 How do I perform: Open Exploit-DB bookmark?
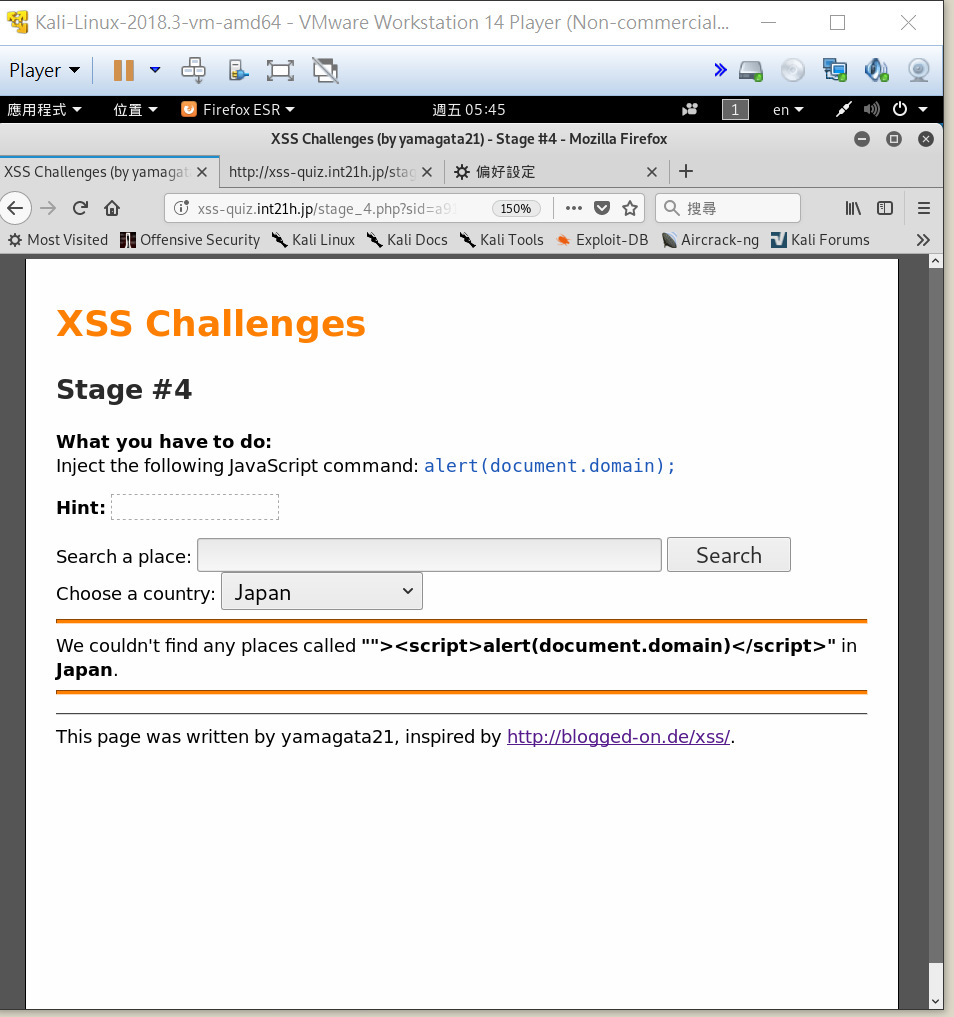(602, 240)
